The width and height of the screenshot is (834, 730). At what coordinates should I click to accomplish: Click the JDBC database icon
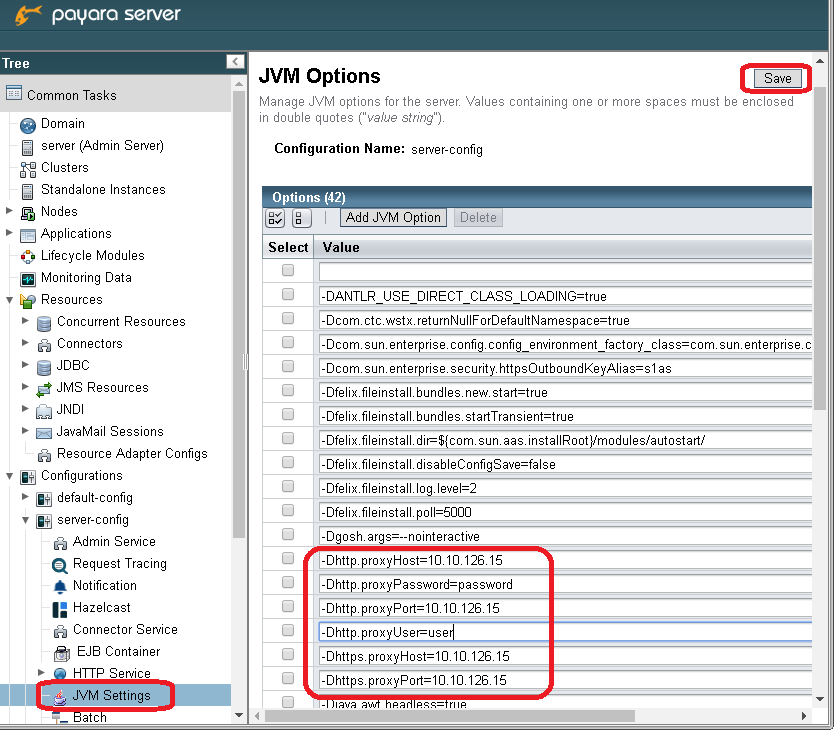pos(44,367)
